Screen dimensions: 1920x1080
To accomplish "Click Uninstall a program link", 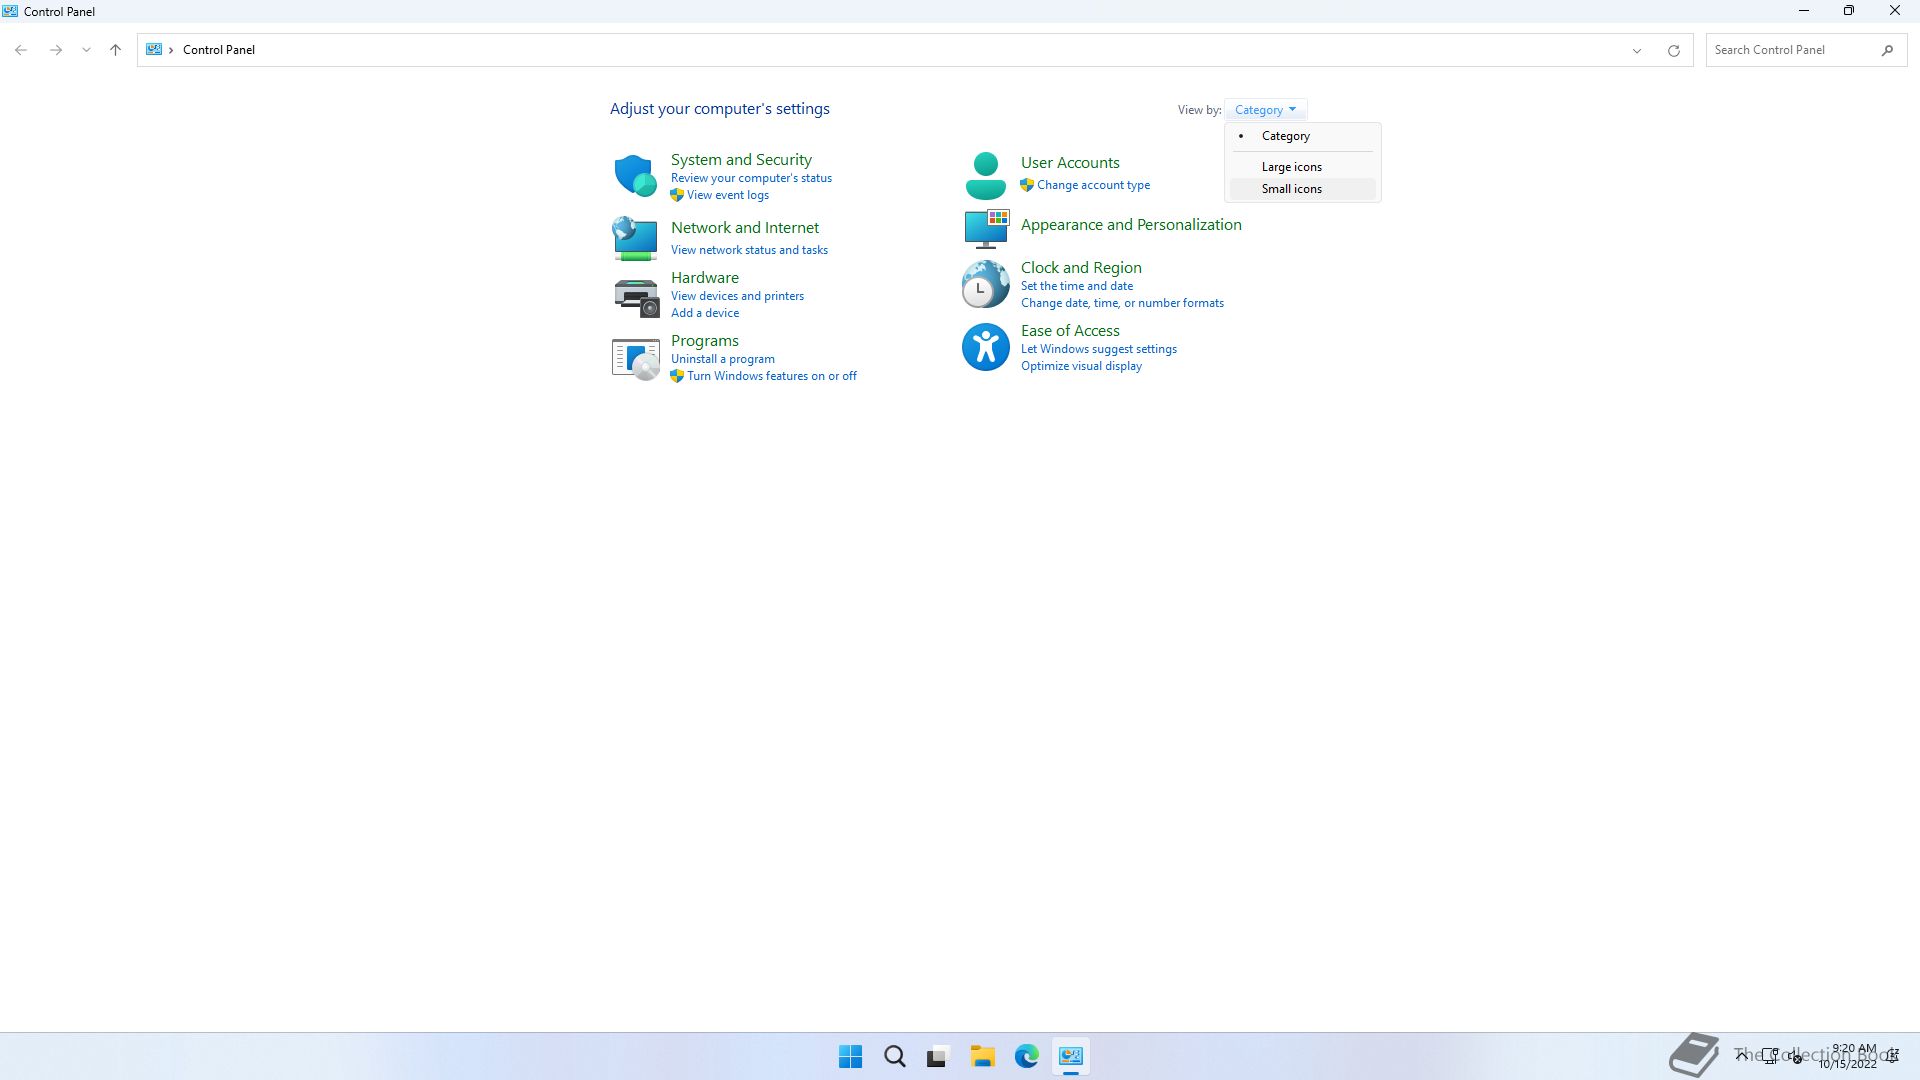I will click(x=722, y=359).
